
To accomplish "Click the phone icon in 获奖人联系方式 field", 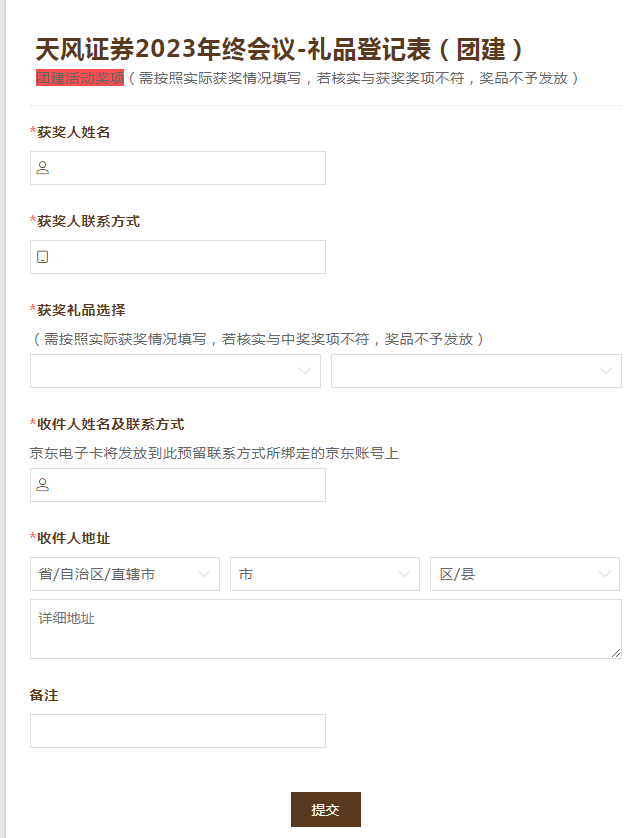I will (x=43, y=257).
